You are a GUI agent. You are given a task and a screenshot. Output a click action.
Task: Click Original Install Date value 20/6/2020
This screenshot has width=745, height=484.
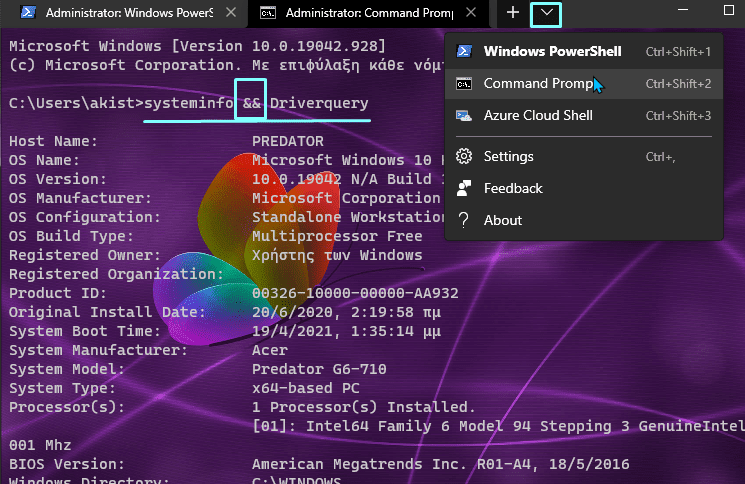tap(346, 313)
